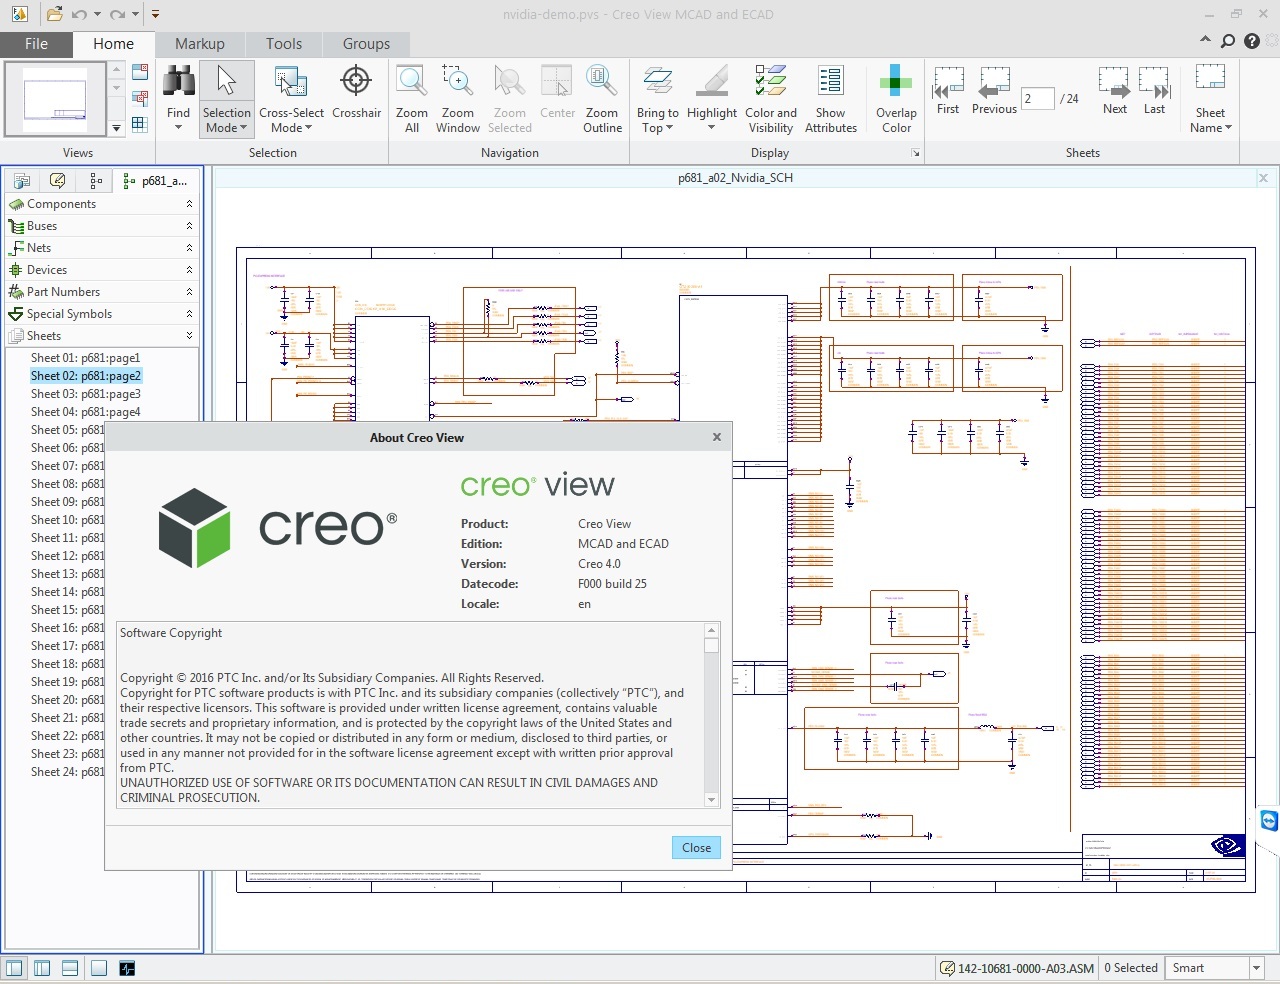This screenshot has height=984, width=1280.
Task: Select the p681_a... structure tab
Action: point(155,181)
